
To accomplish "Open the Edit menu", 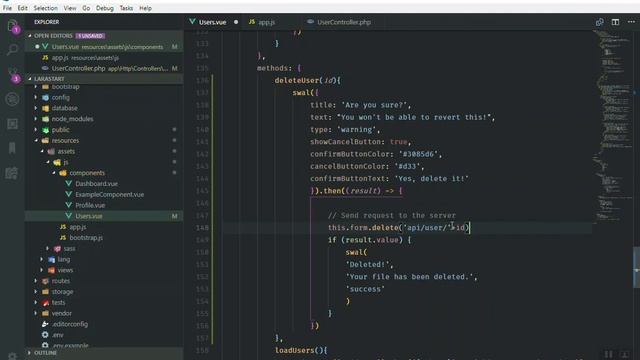I will [x=22, y=8].
